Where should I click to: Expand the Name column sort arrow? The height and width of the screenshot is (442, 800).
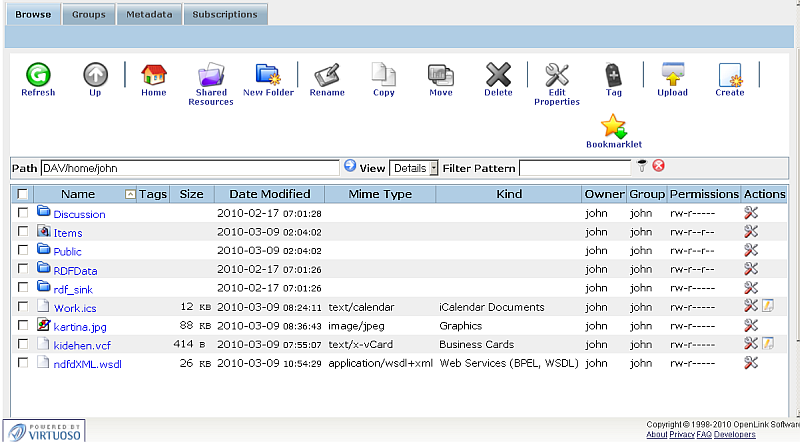point(130,194)
